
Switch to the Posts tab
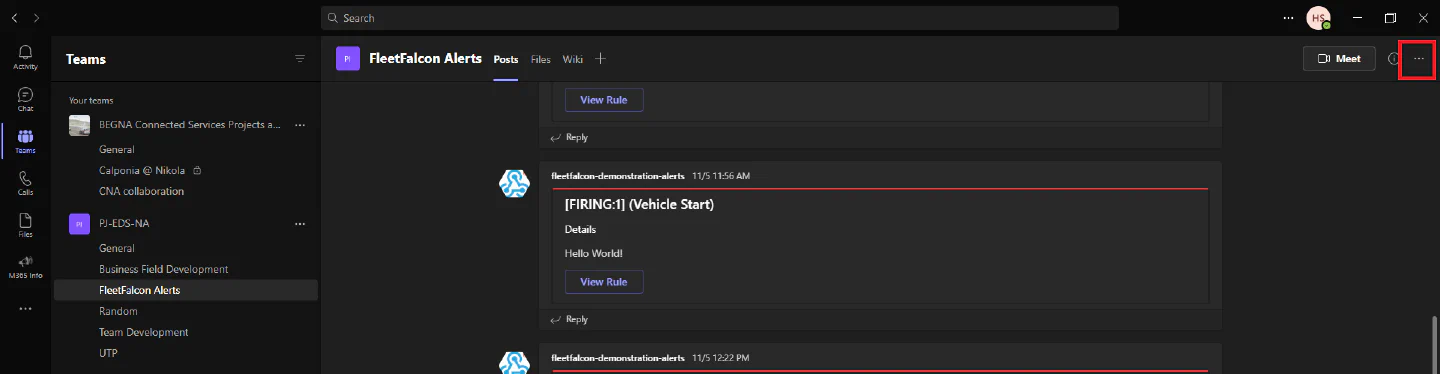pyautogui.click(x=506, y=59)
